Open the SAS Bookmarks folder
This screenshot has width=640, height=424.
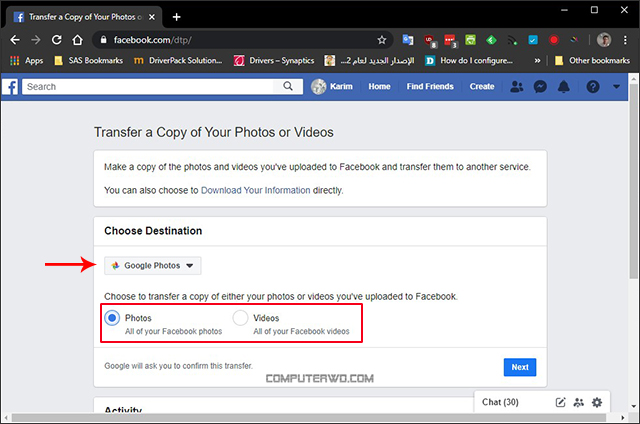89,61
